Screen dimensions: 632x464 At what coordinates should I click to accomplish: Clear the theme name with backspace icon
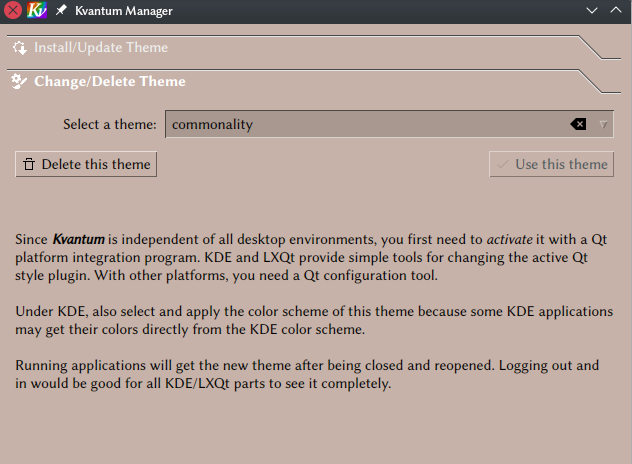click(578, 124)
